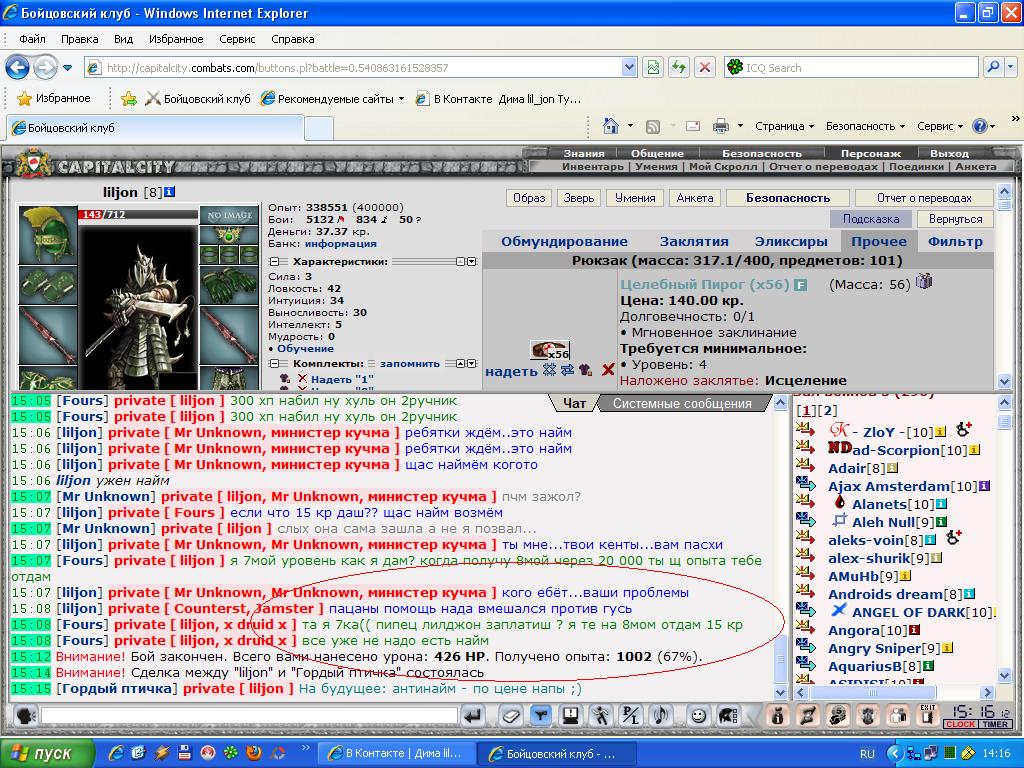Click the running man icon in chat toolbar
The height and width of the screenshot is (768, 1024).
click(x=600, y=716)
